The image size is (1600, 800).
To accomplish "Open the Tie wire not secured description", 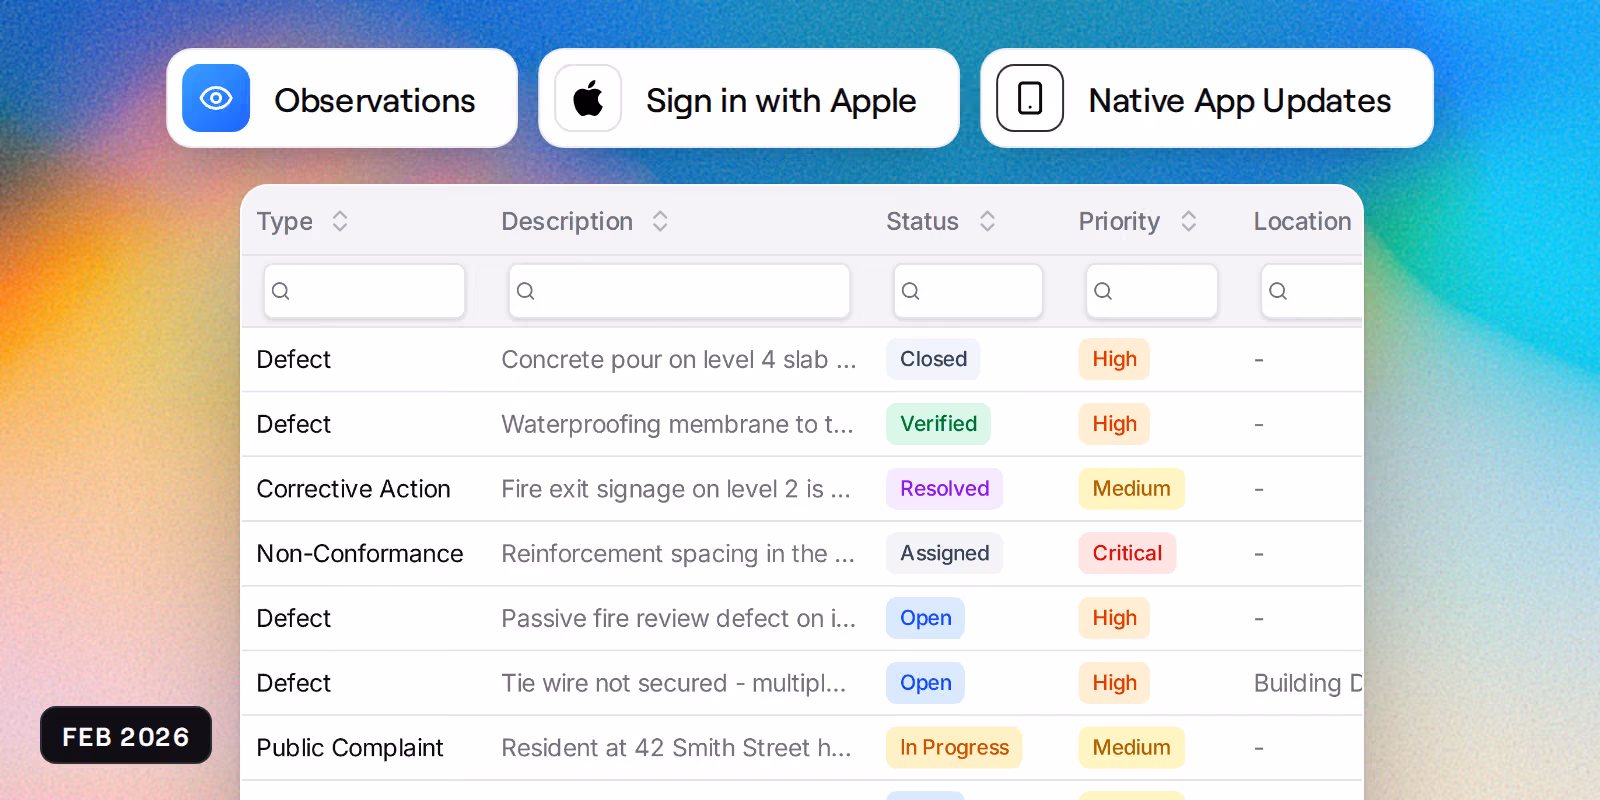I will [x=673, y=683].
